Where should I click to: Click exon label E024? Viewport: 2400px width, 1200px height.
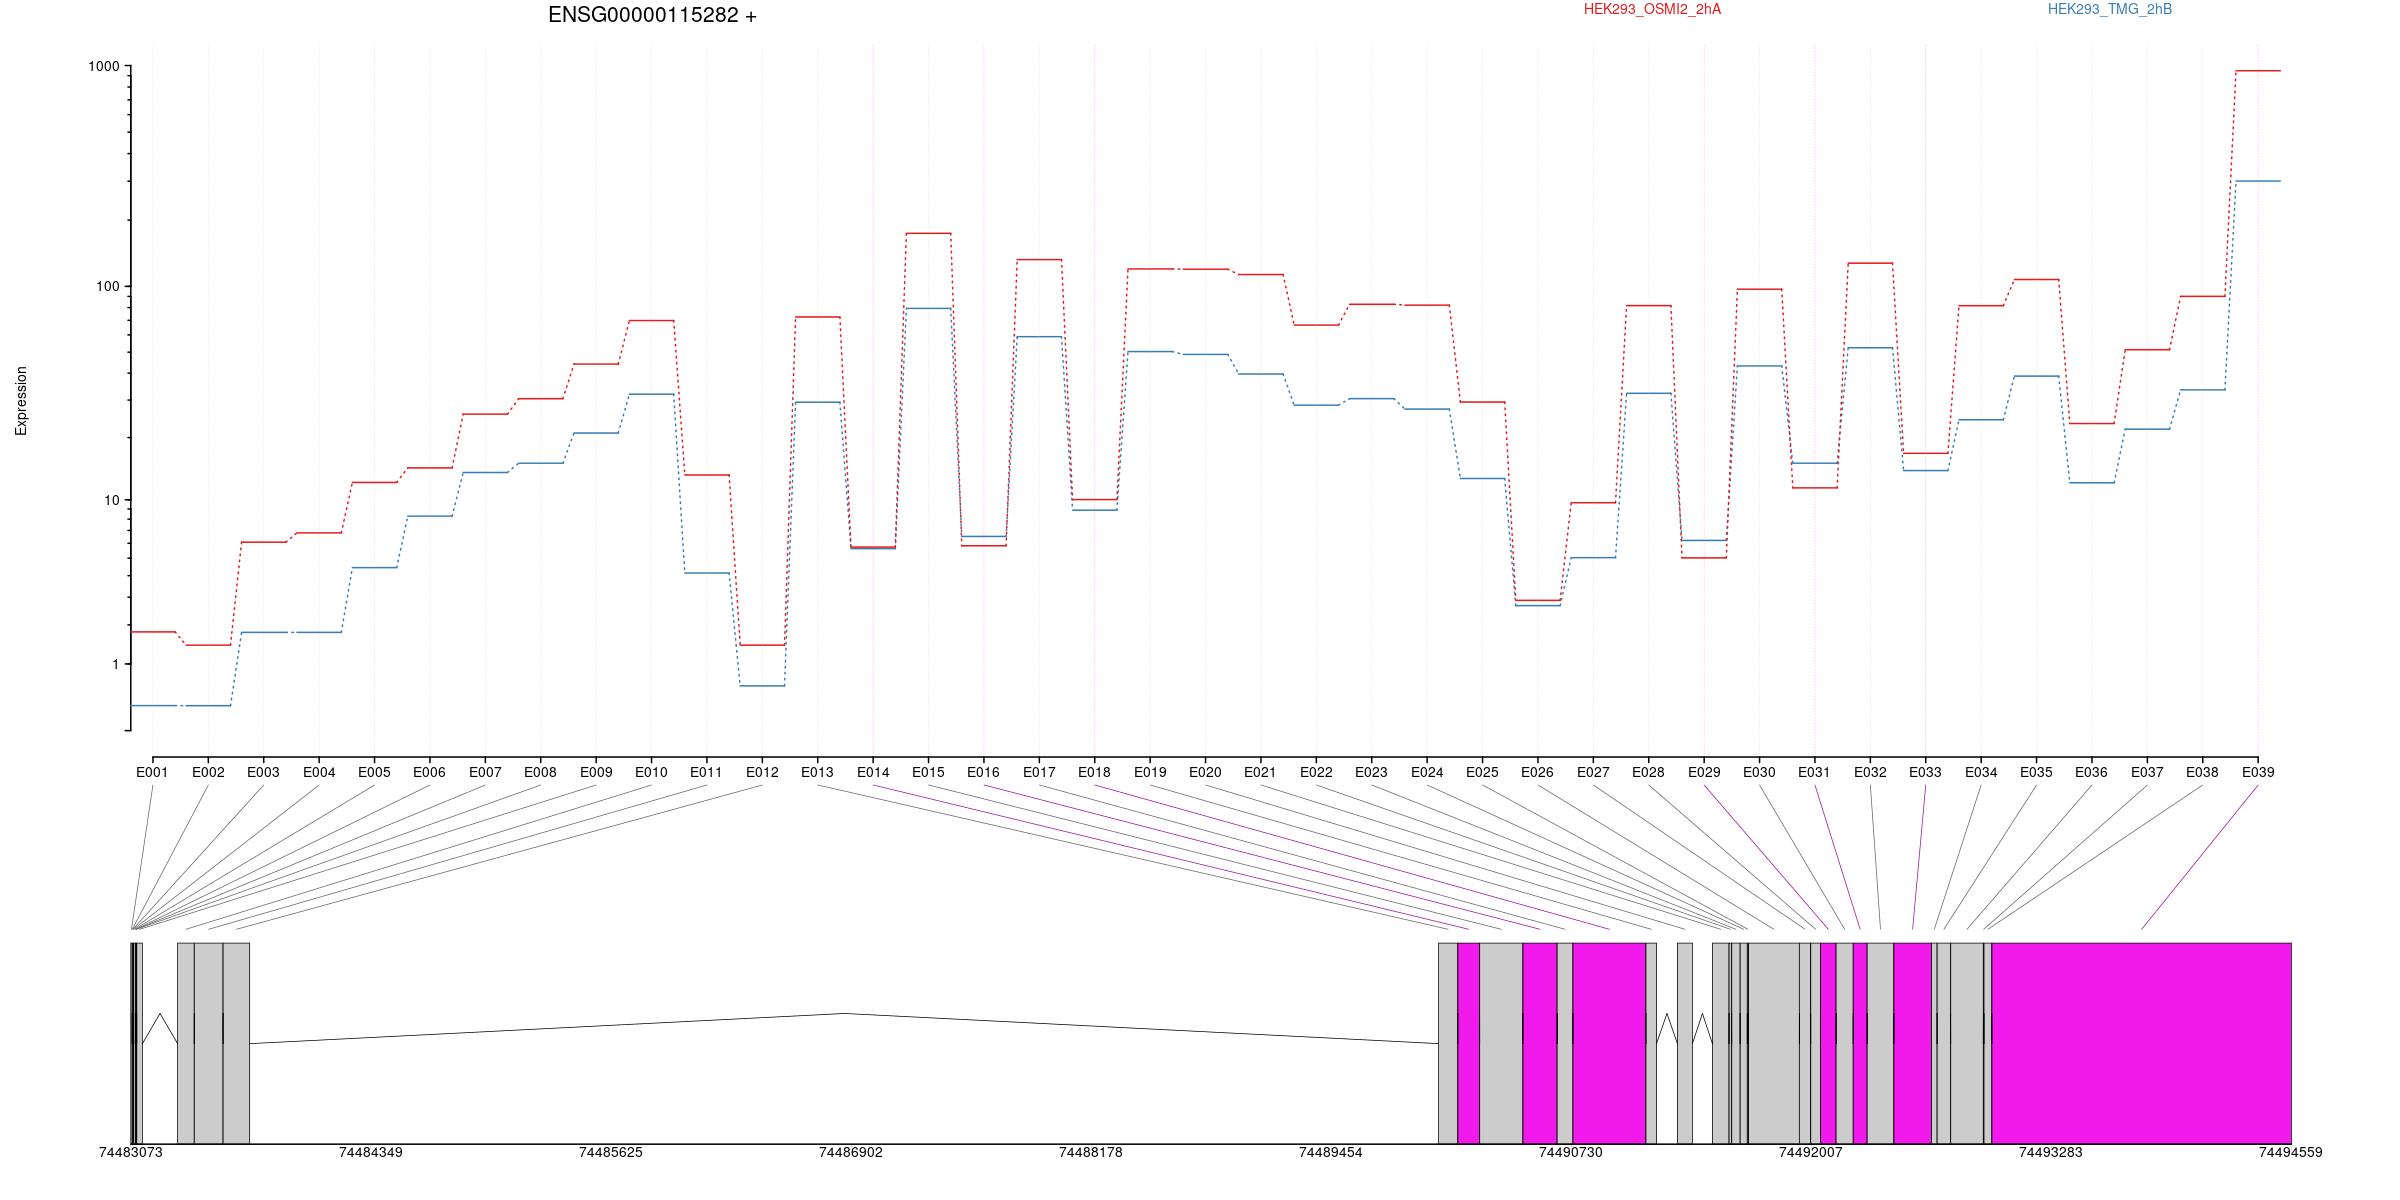(1427, 772)
